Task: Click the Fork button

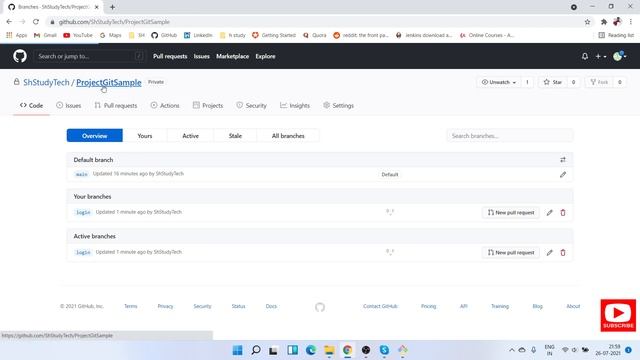Action: point(599,82)
